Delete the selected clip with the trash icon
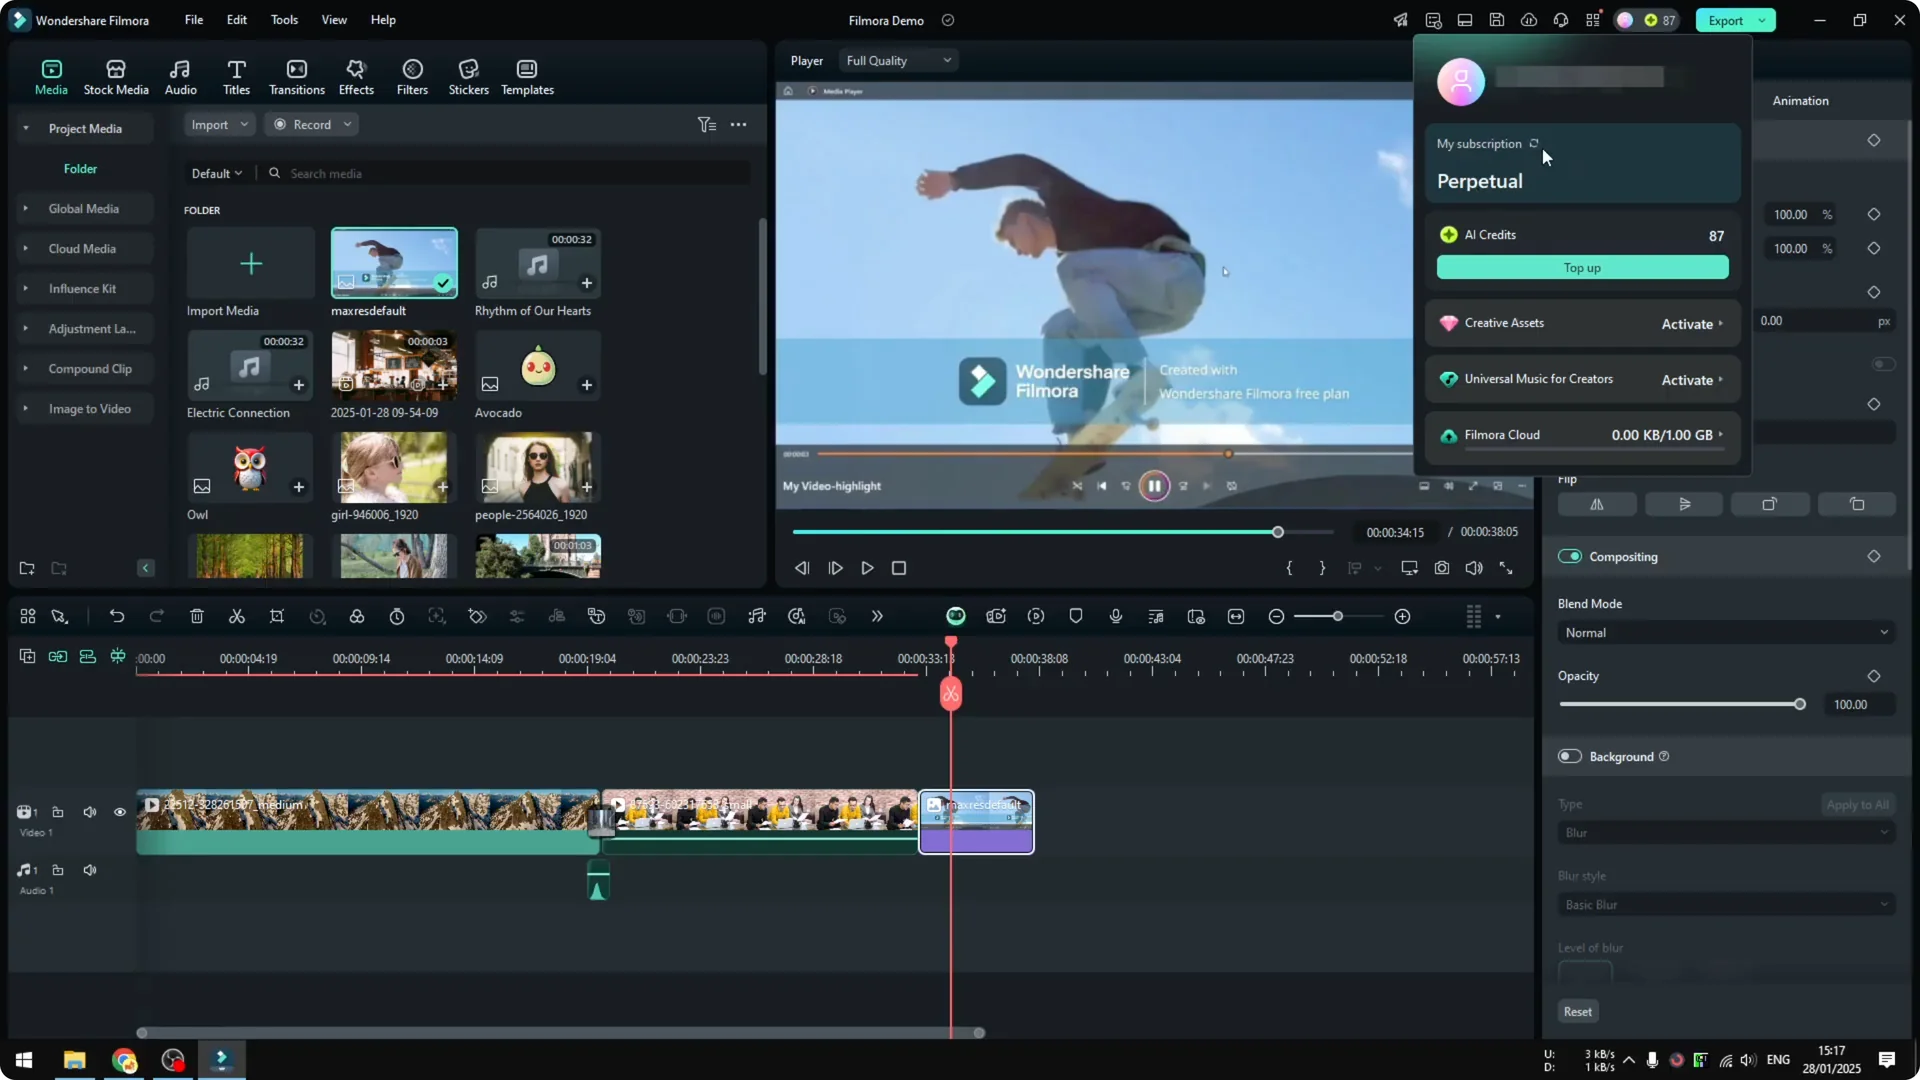 point(197,616)
